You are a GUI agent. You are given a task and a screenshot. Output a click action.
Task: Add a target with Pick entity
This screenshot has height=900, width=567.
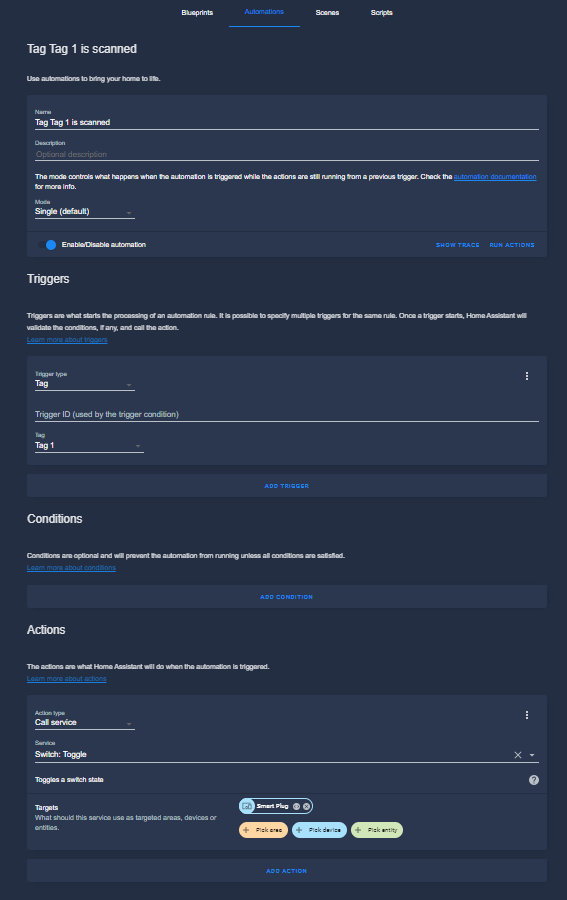pyautogui.click(x=377, y=830)
